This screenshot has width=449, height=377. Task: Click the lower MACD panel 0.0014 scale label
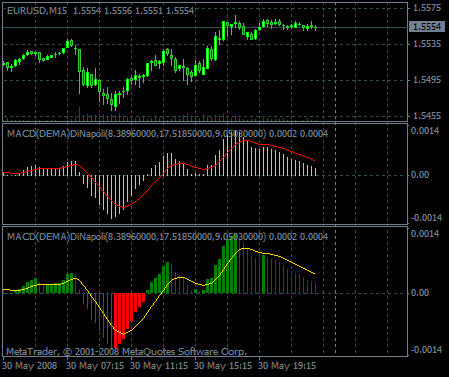(x=425, y=233)
